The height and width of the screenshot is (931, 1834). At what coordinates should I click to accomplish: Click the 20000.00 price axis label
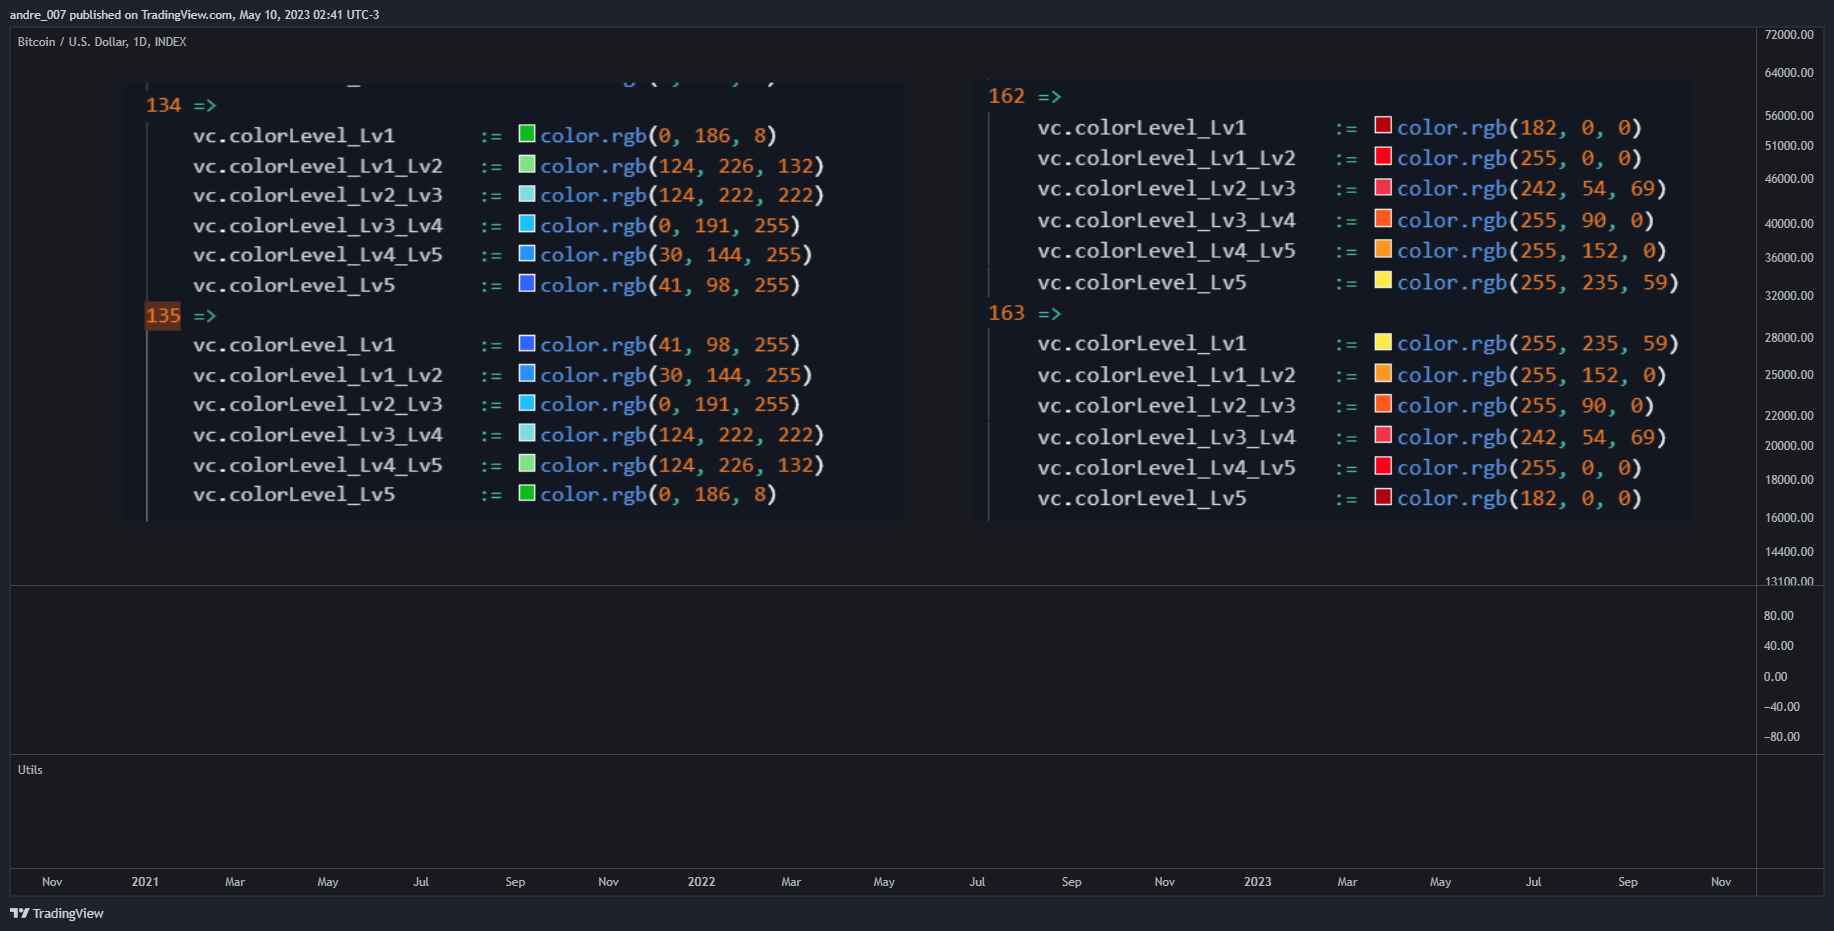pyautogui.click(x=1789, y=446)
